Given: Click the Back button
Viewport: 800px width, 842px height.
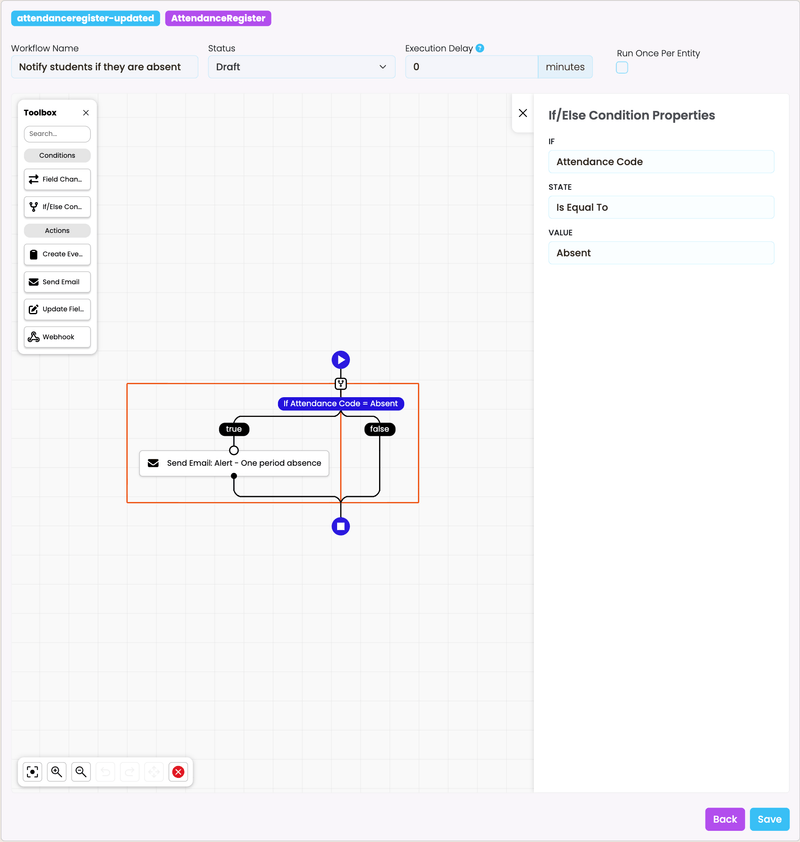Looking at the screenshot, I should [x=725, y=819].
